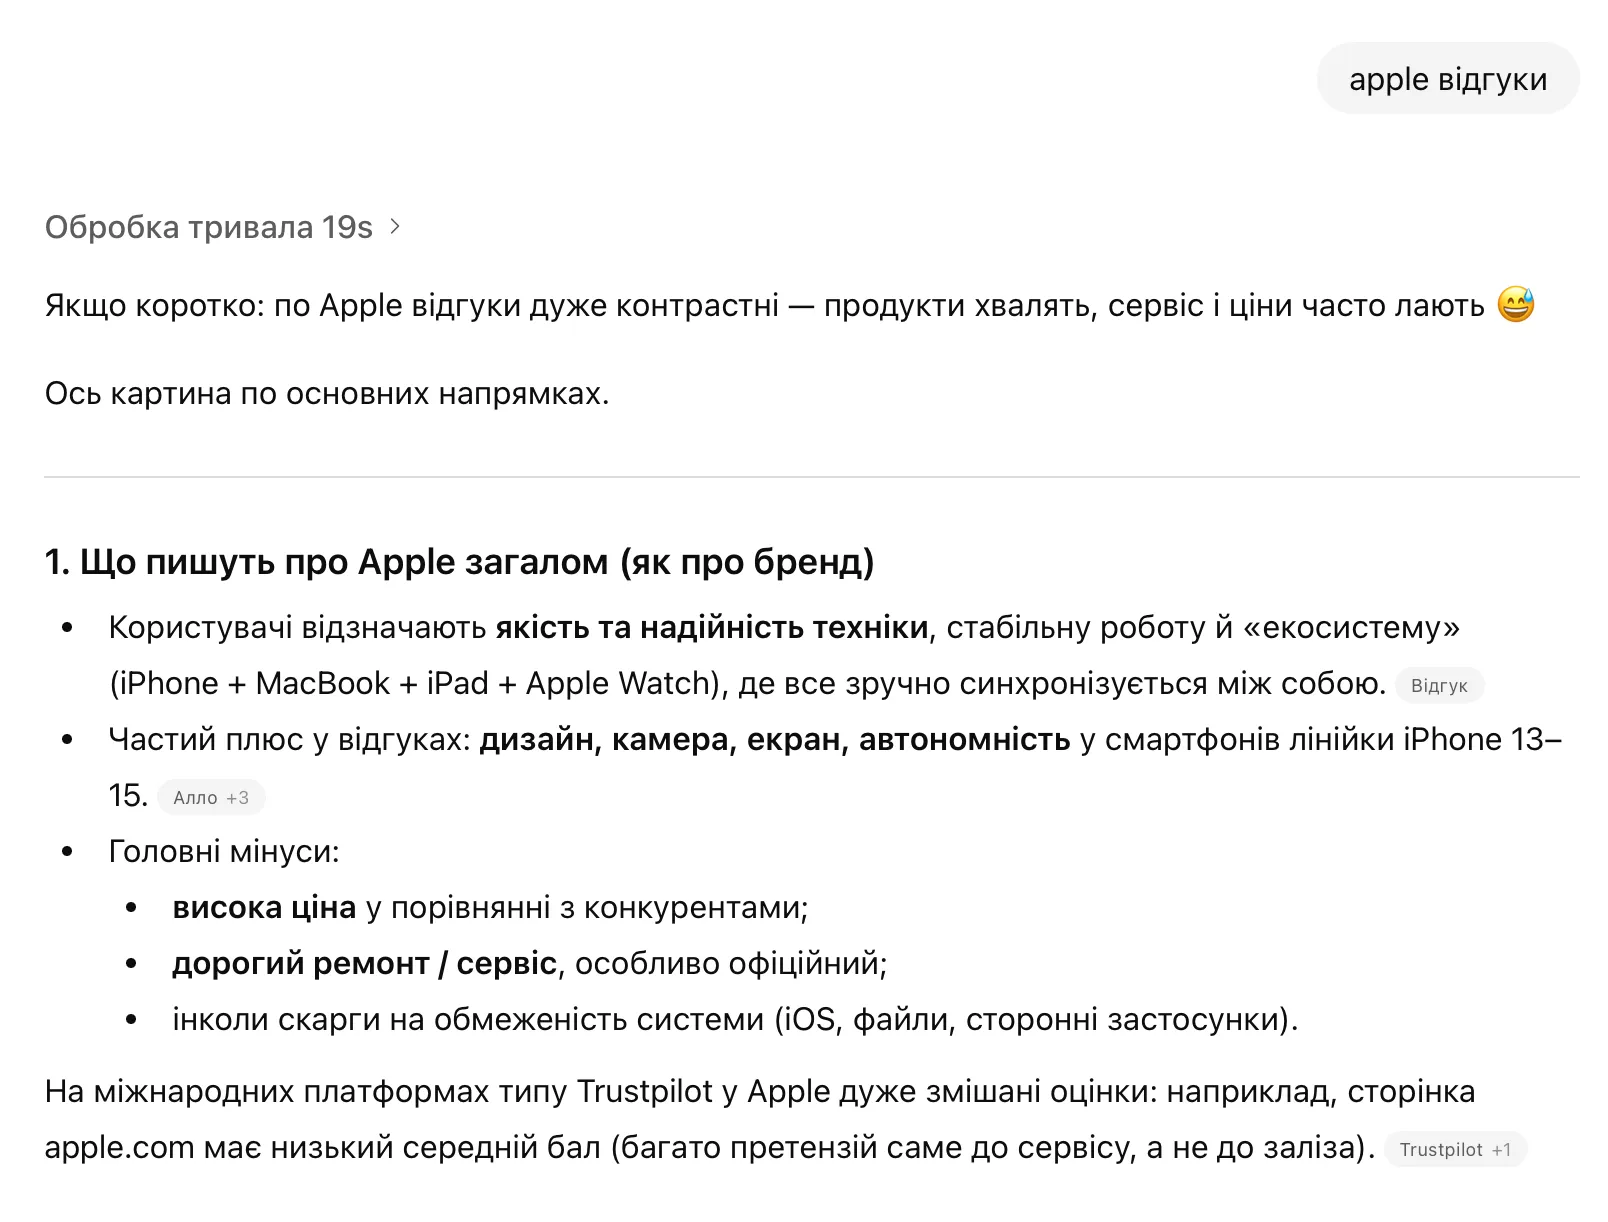Click the "+1" counter beside Trustpilot

(1501, 1149)
